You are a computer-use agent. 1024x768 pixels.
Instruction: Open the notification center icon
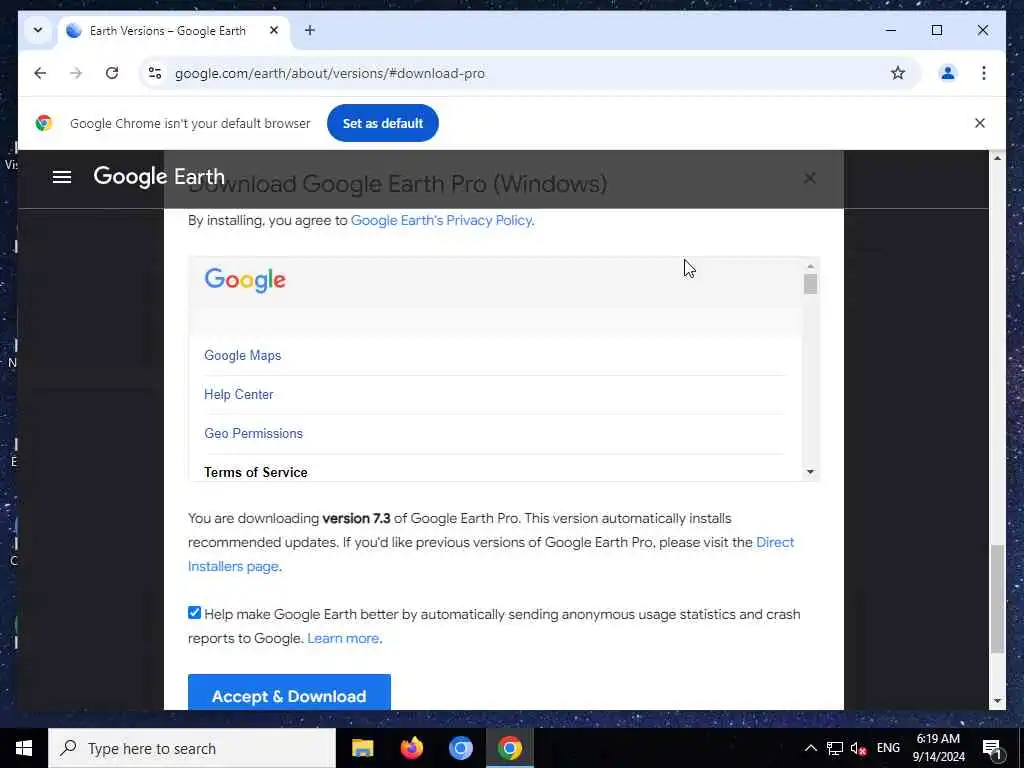click(992, 748)
